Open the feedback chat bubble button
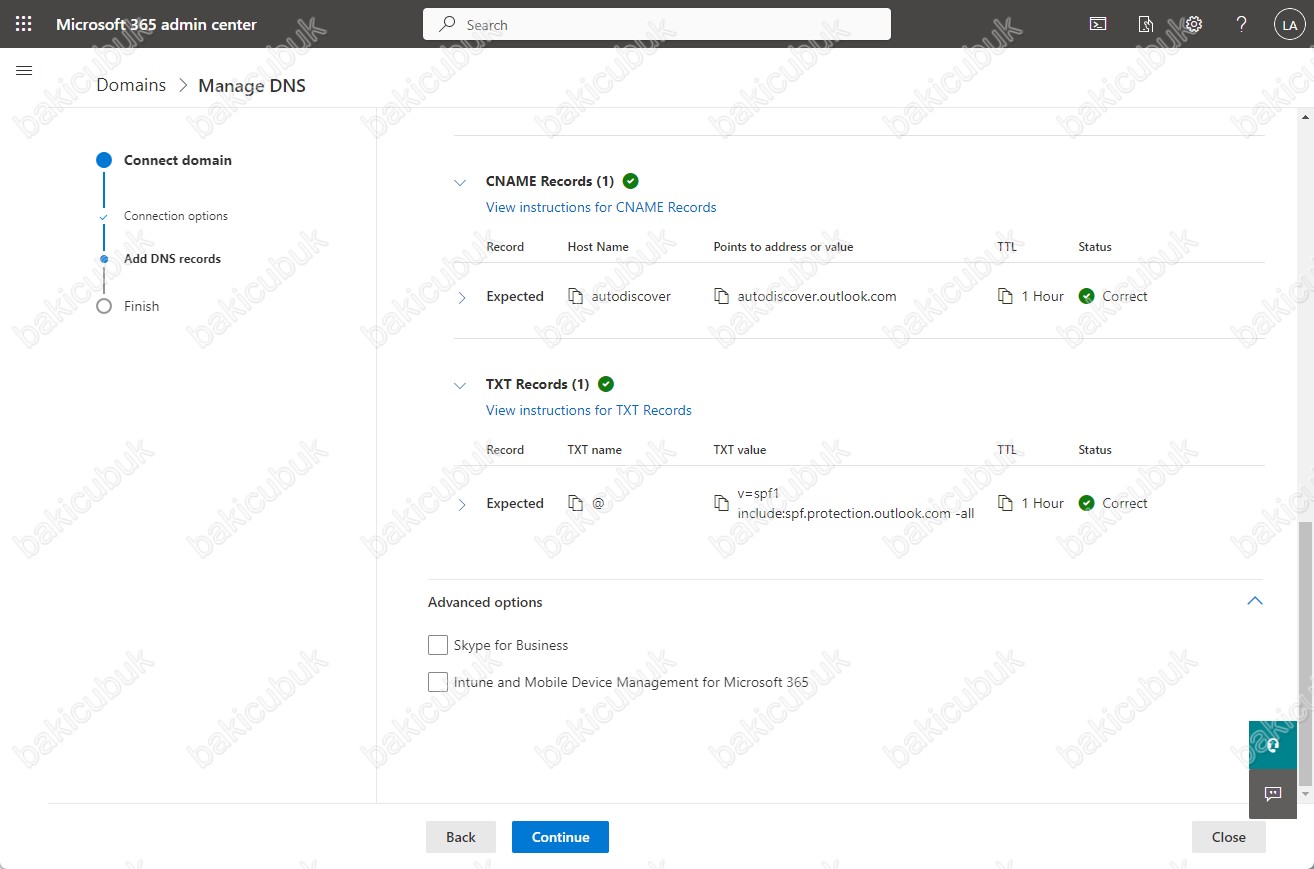1314x869 pixels. point(1273,794)
